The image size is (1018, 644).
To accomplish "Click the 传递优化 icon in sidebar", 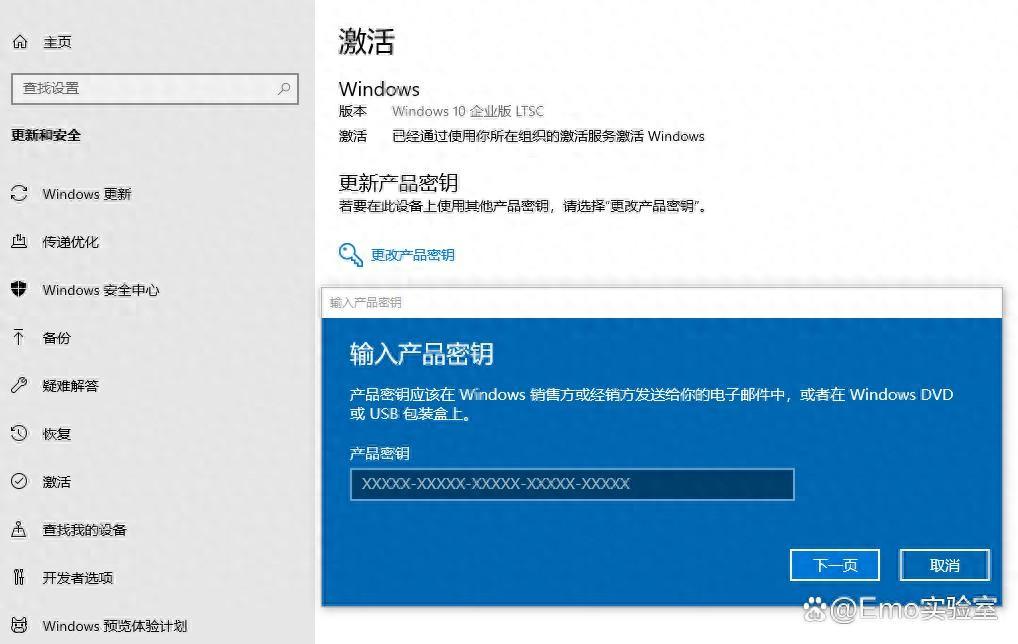I will pos(19,242).
